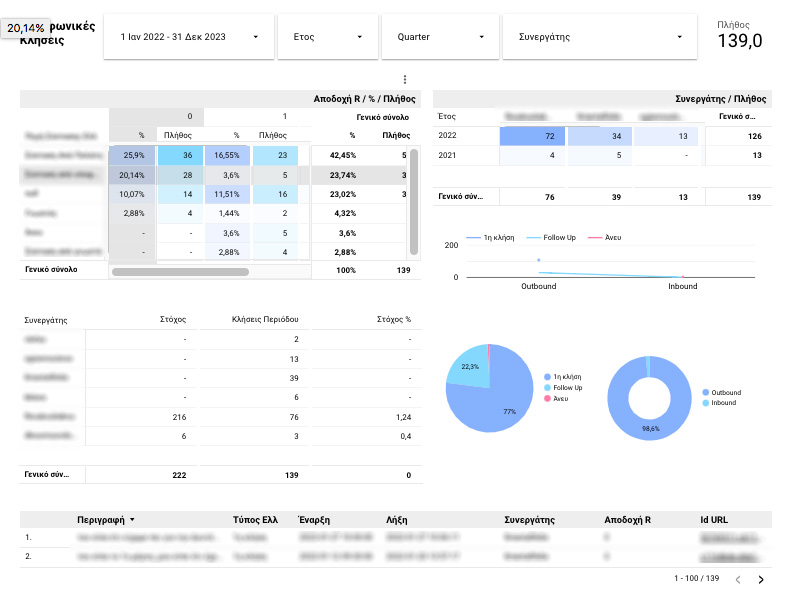Click Στόχος % value 1,24
Viewport: 794px width, 594px height.
tap(404, 417)
